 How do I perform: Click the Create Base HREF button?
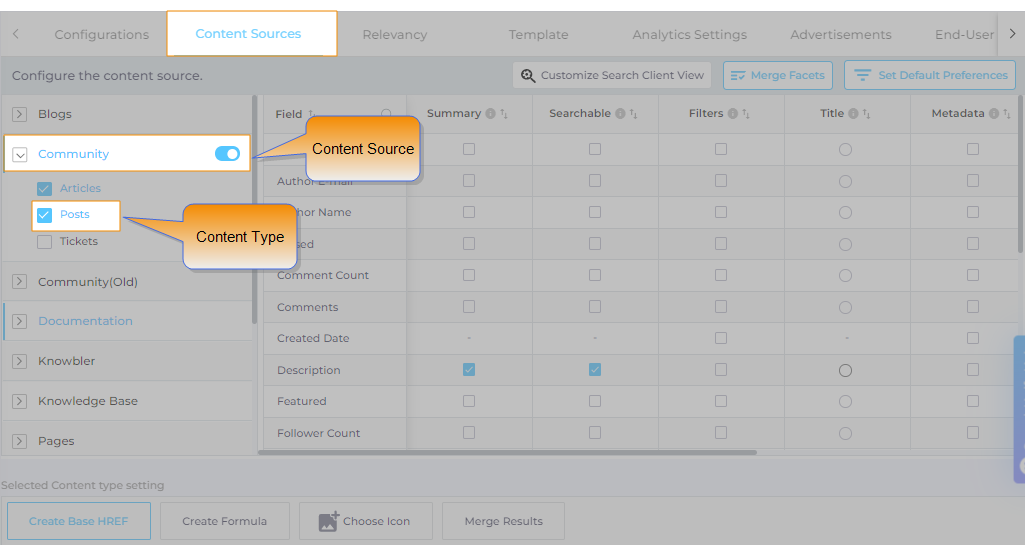click(78, 521)
